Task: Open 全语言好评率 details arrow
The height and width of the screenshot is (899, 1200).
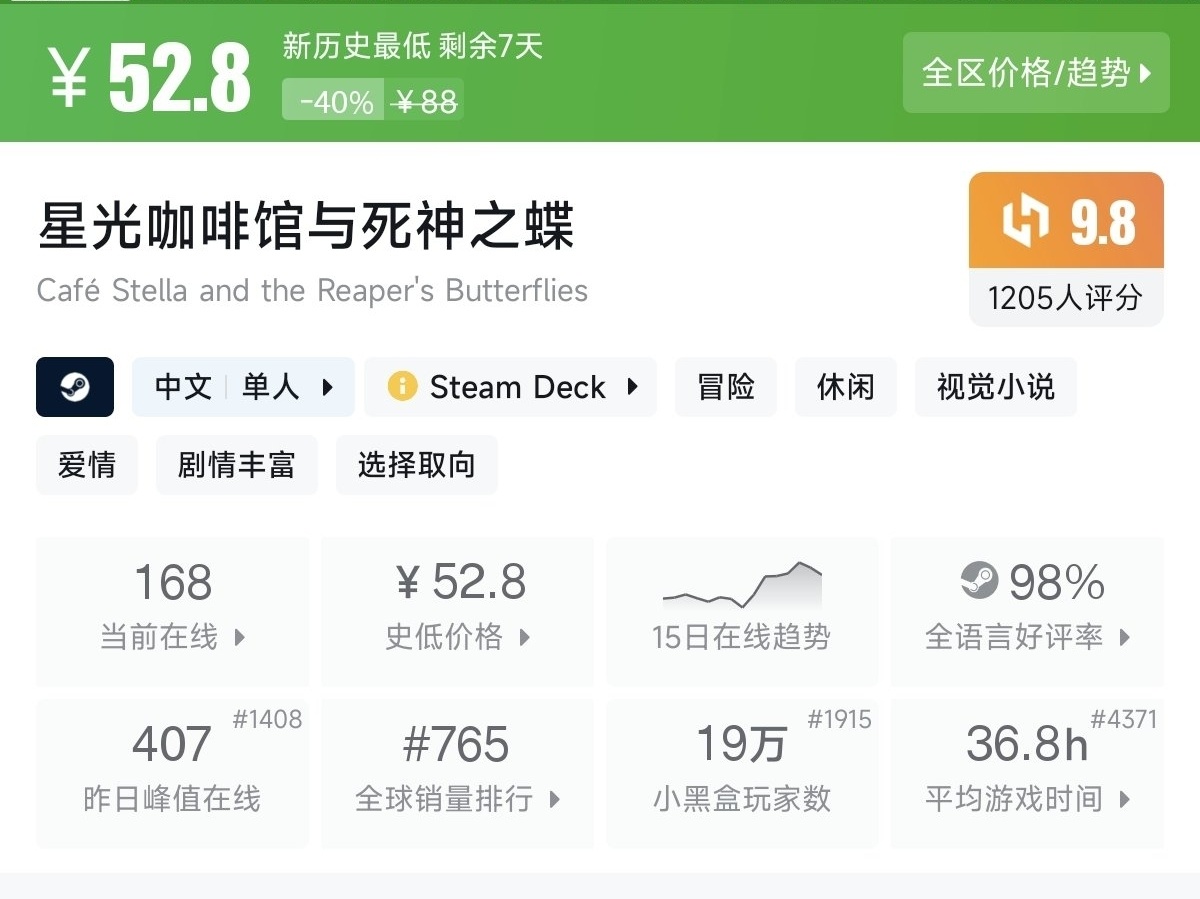Action: pyautogui.click(x=1125, y=637)
